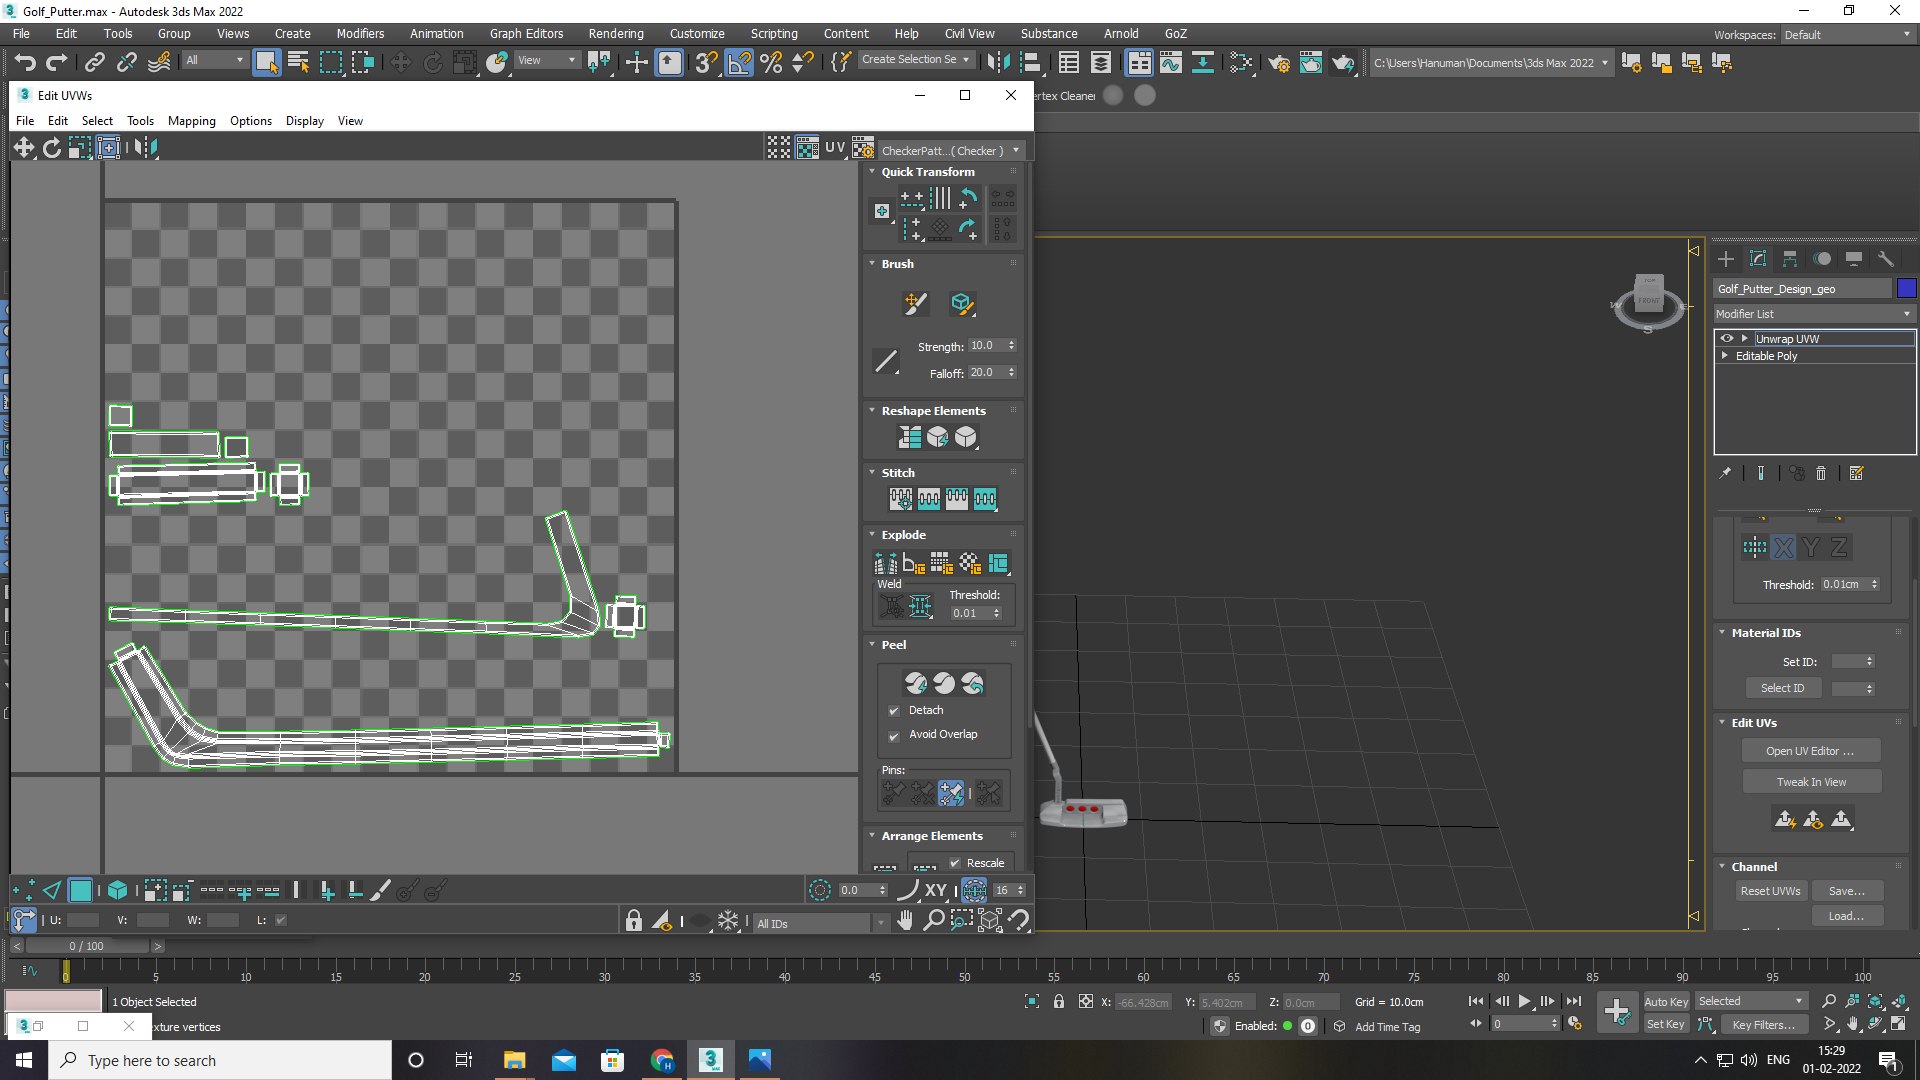Open the Modifier List dropdown

coord(1814,314)
